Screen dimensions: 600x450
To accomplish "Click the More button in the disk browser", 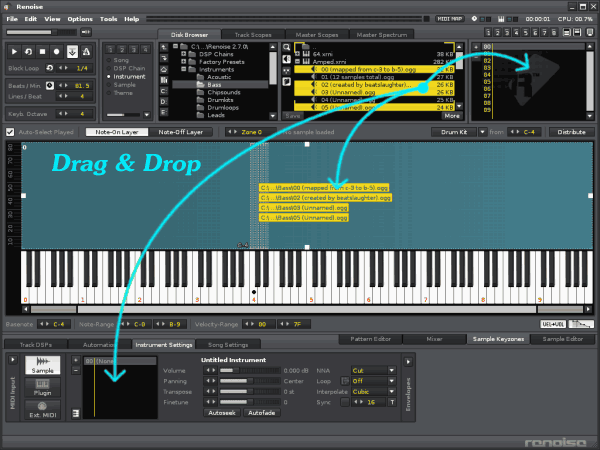I will [x=452, y=116].
